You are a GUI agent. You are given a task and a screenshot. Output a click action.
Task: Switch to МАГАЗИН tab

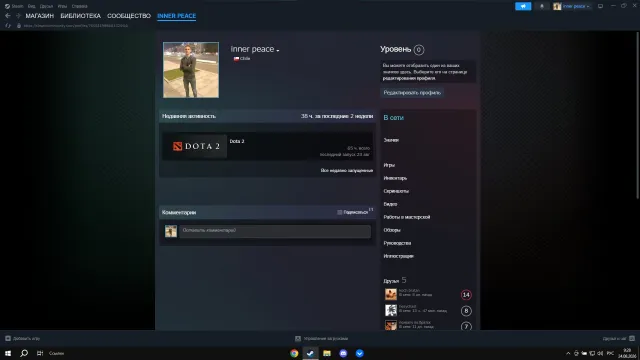pos(40,16)
